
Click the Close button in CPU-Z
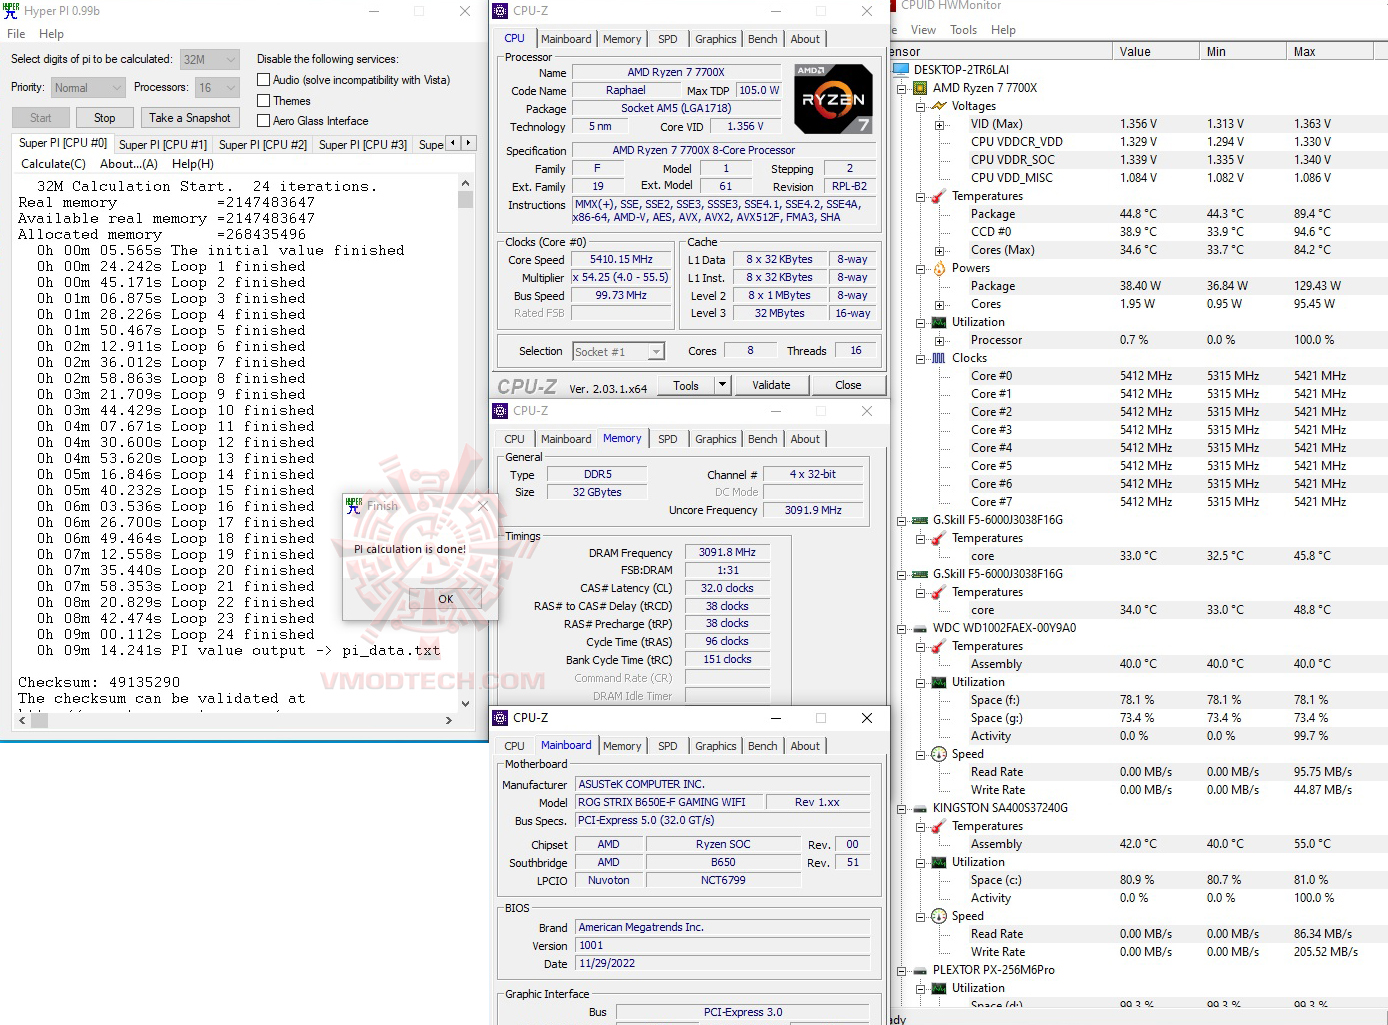(x=848, y=385)
